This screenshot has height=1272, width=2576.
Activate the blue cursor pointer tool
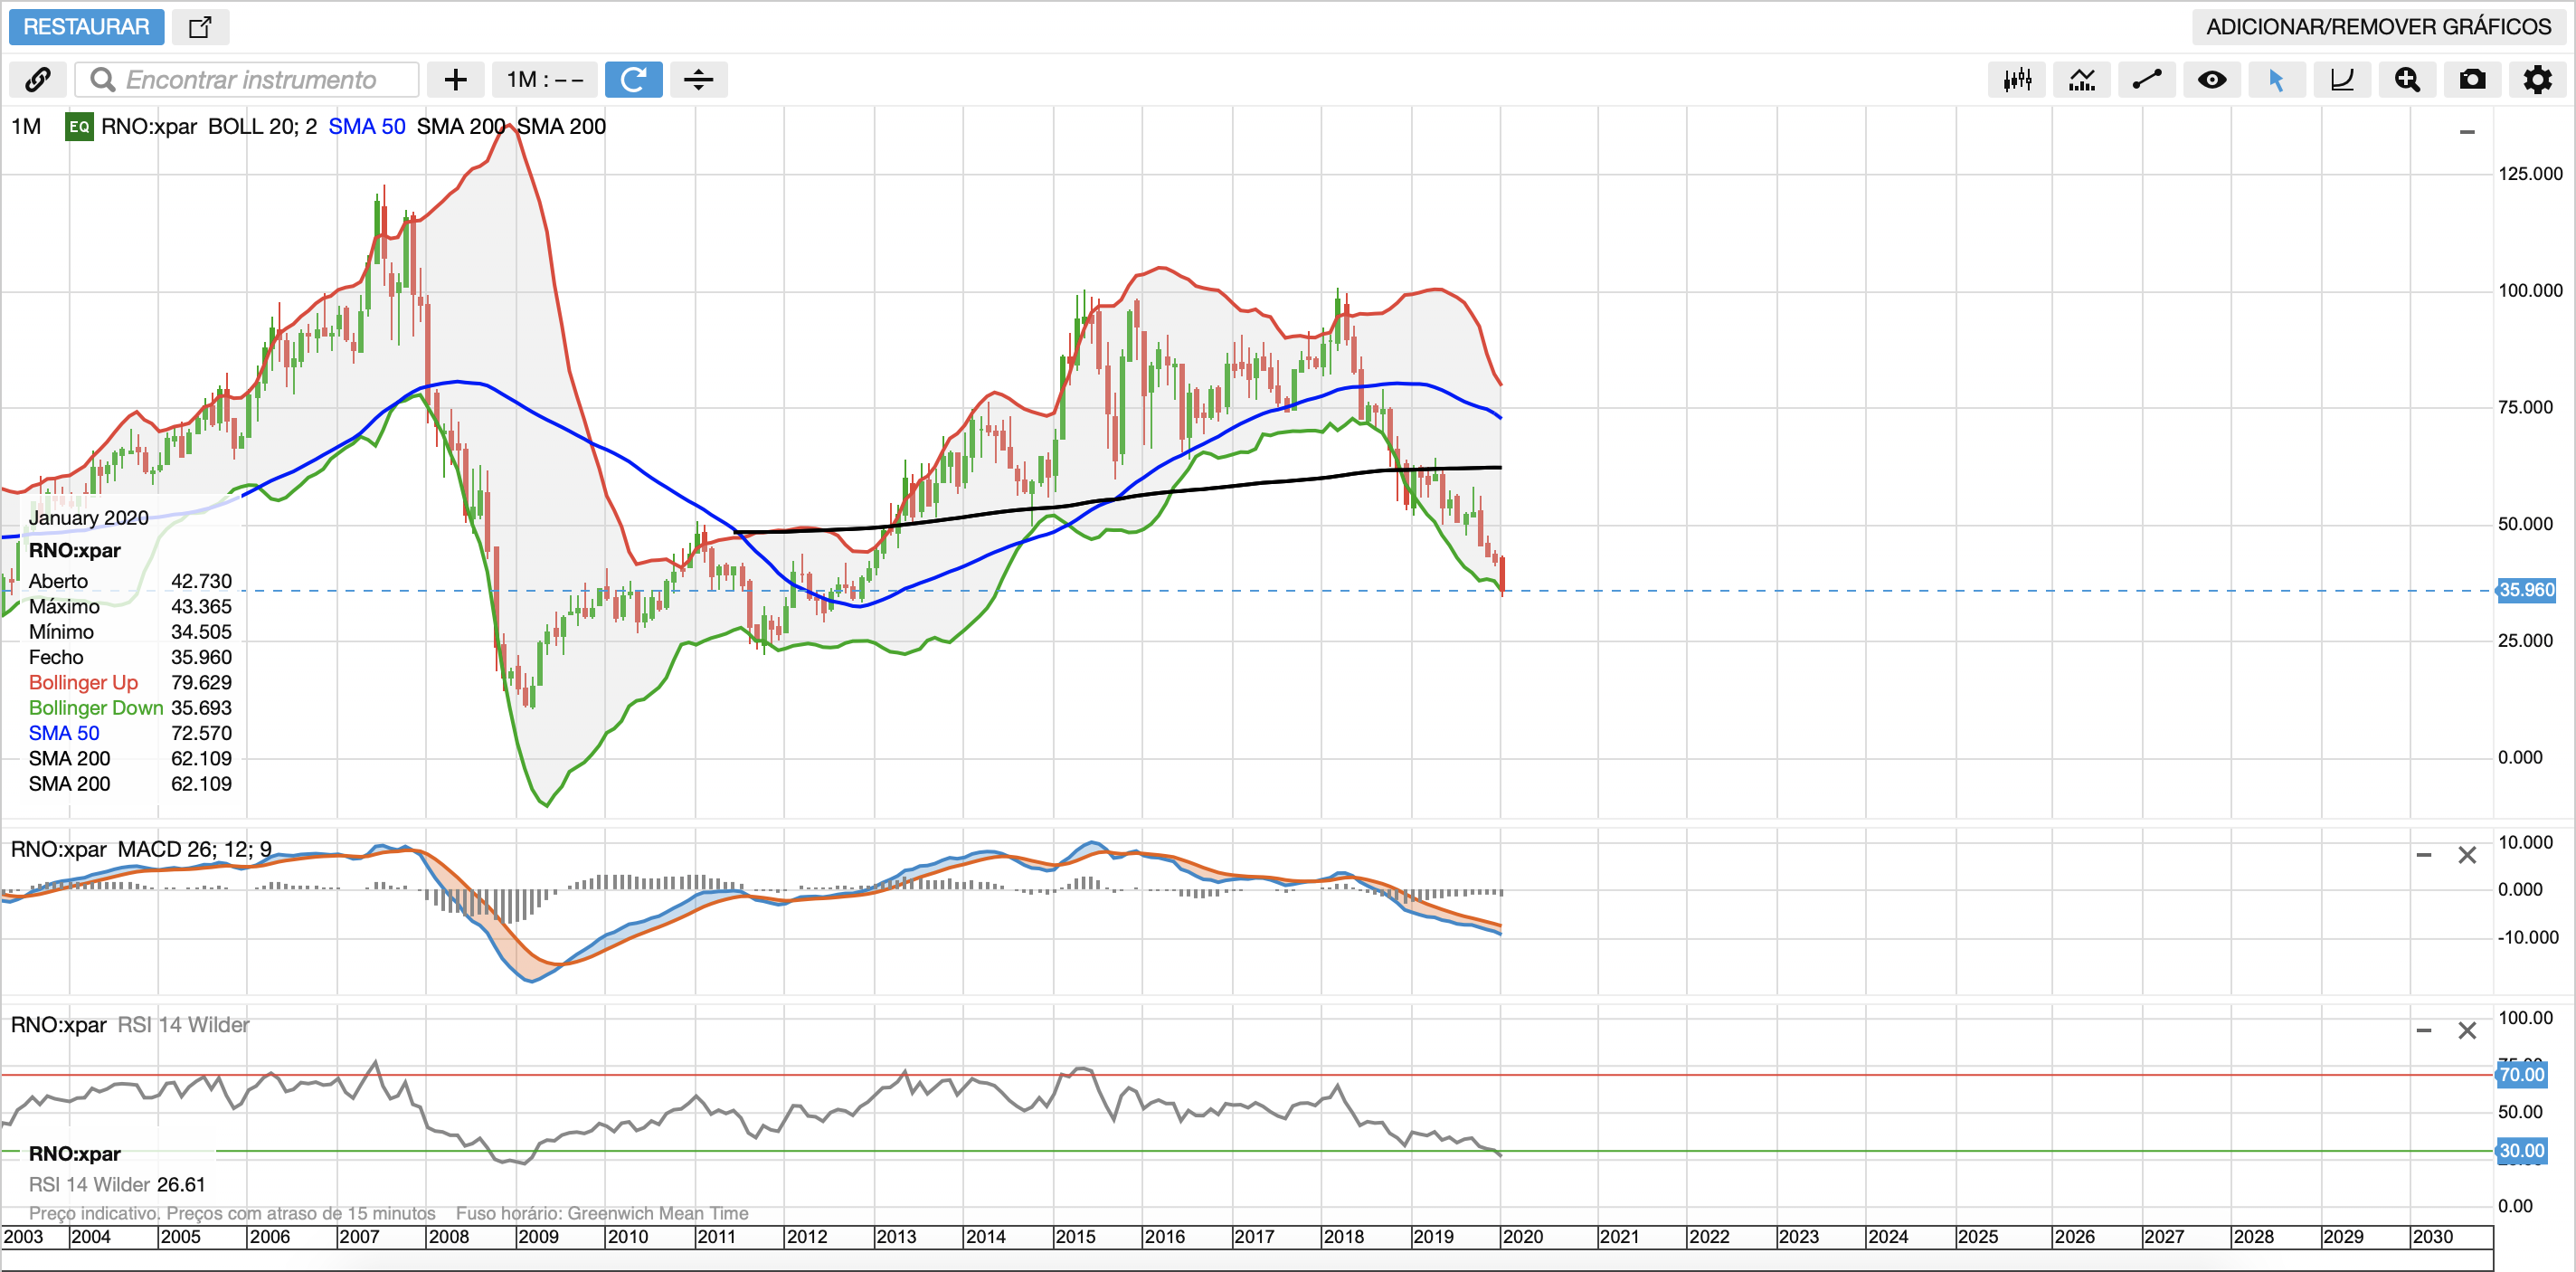tap(2276, 80)
